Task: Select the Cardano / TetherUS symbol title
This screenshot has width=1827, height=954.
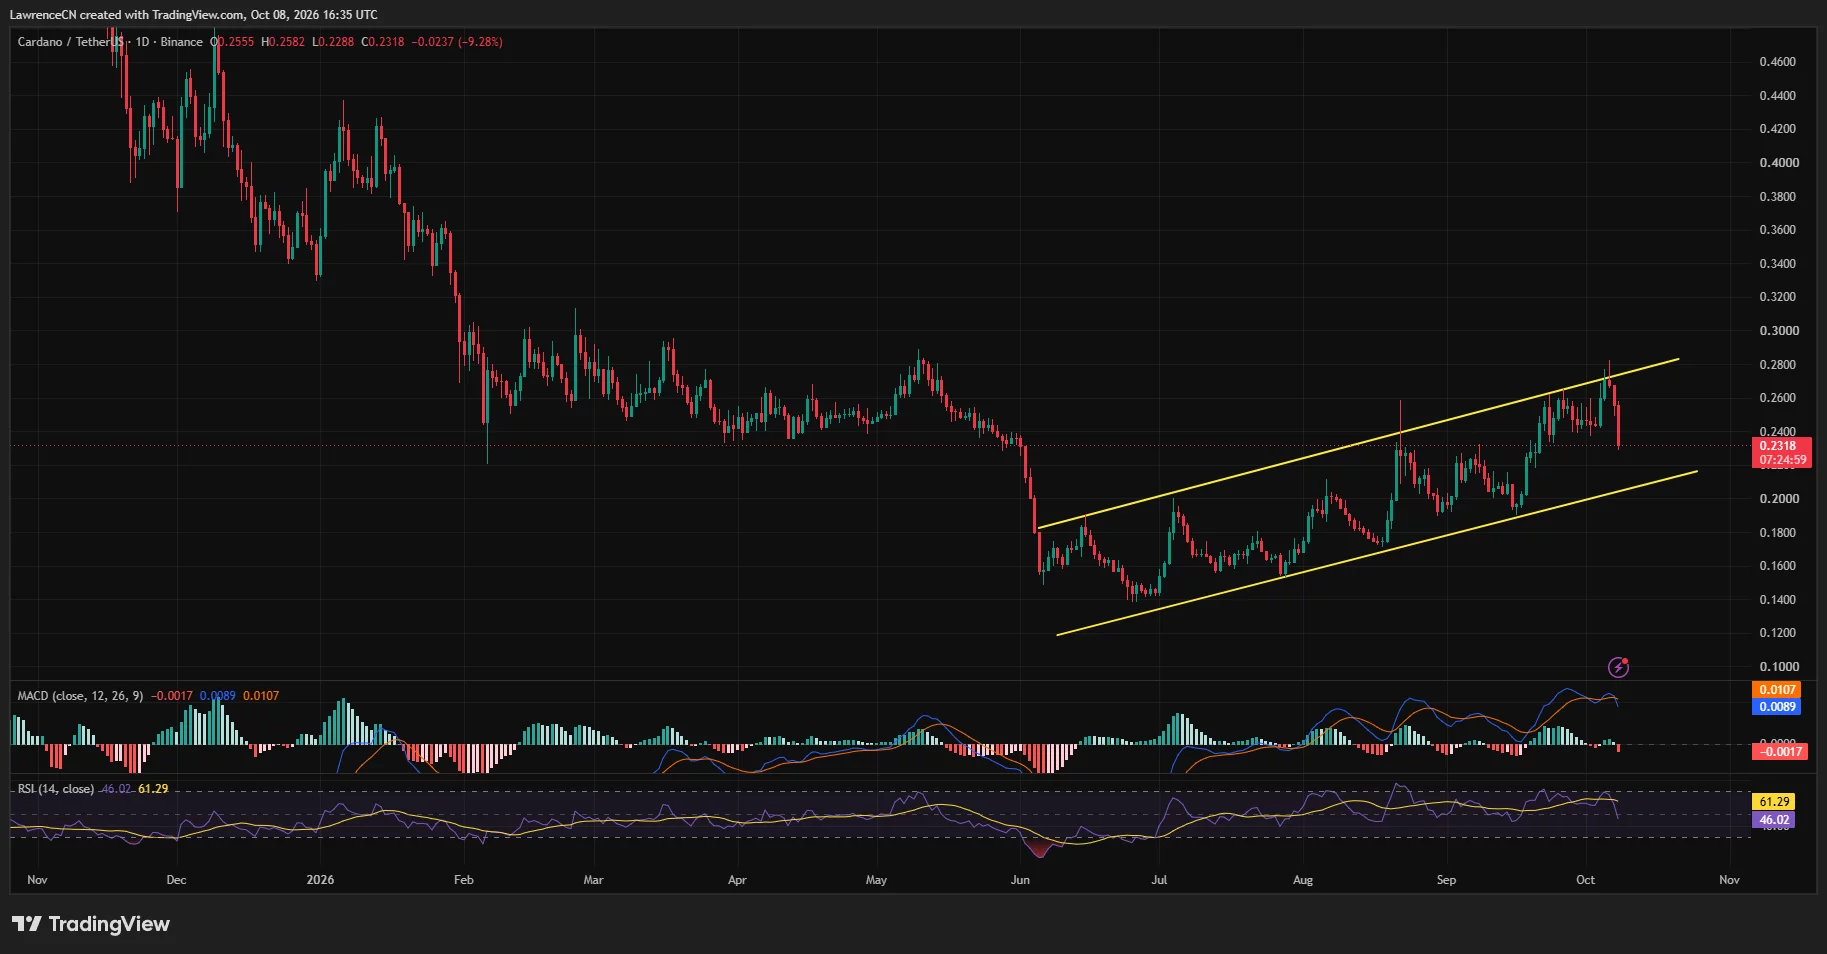Action: tap(70, 42)
